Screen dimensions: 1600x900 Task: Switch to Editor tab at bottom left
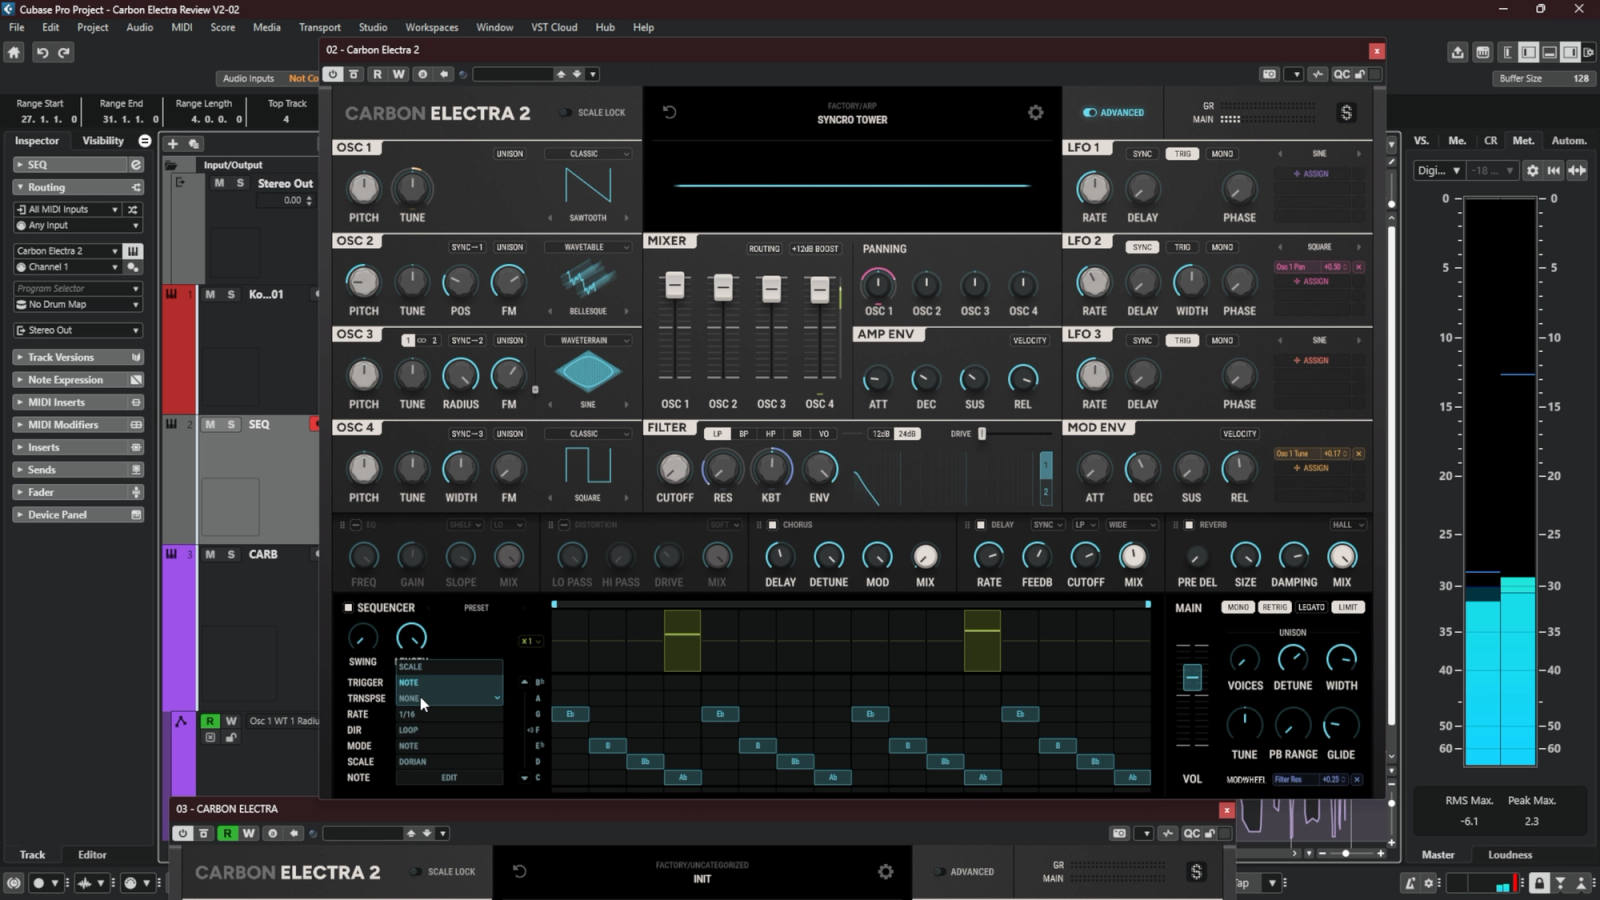92,855
